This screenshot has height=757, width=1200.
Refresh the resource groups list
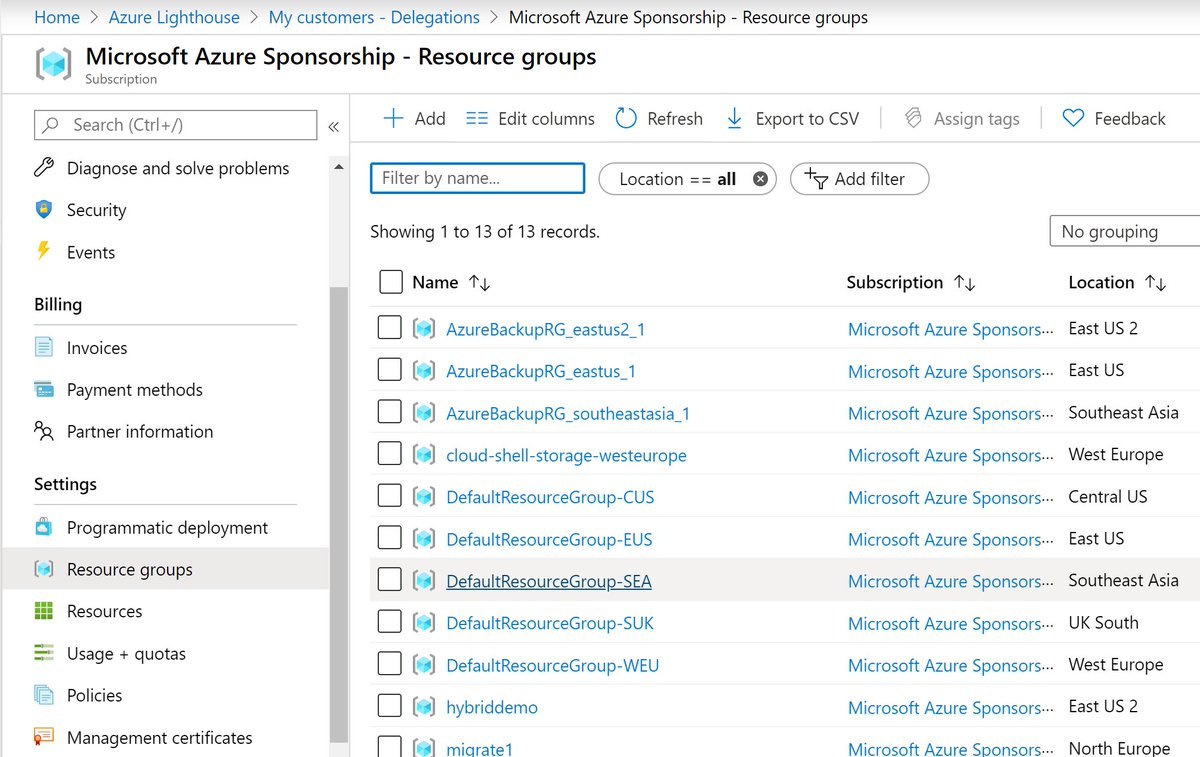[x=659, y=118]
